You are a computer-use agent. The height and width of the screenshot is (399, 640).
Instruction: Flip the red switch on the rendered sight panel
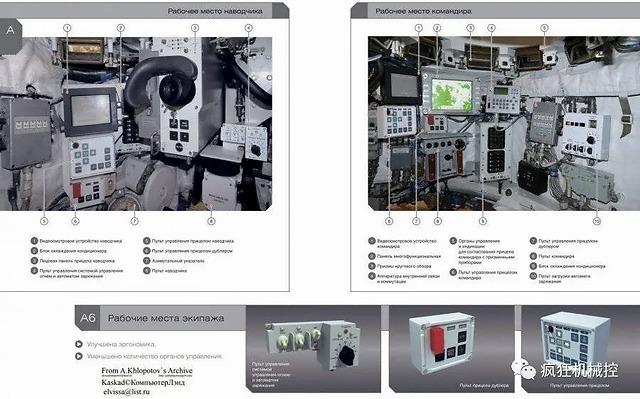tap(436, 338)
